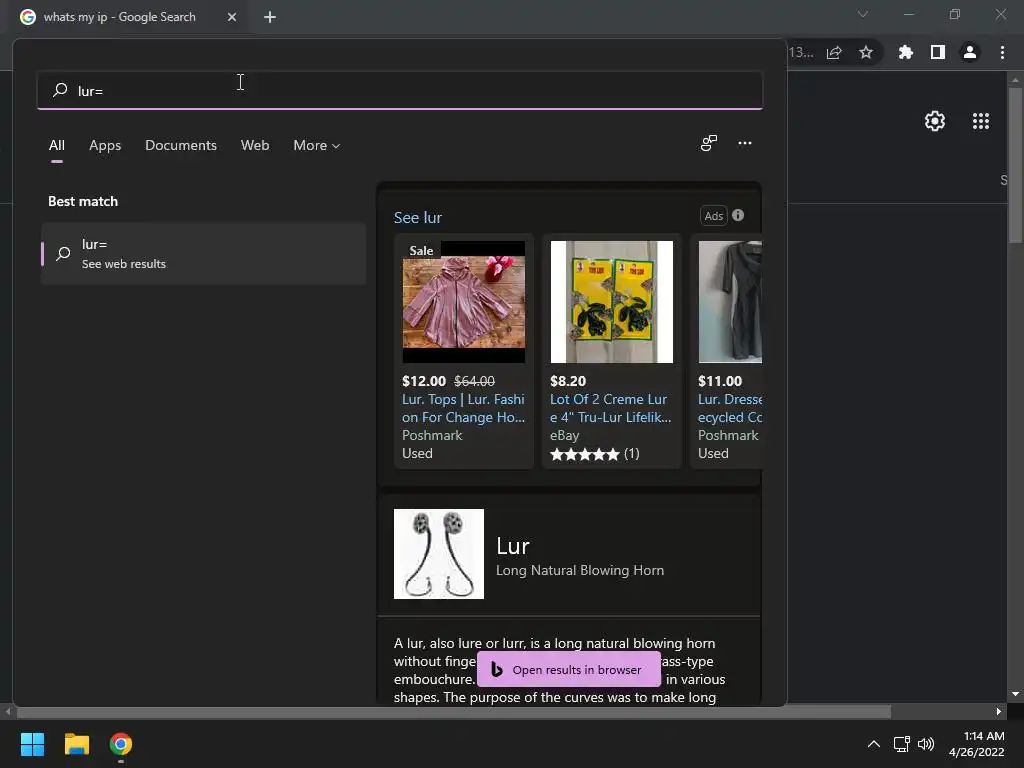
Task: Open a new Chrome tab
Action: 270,17
